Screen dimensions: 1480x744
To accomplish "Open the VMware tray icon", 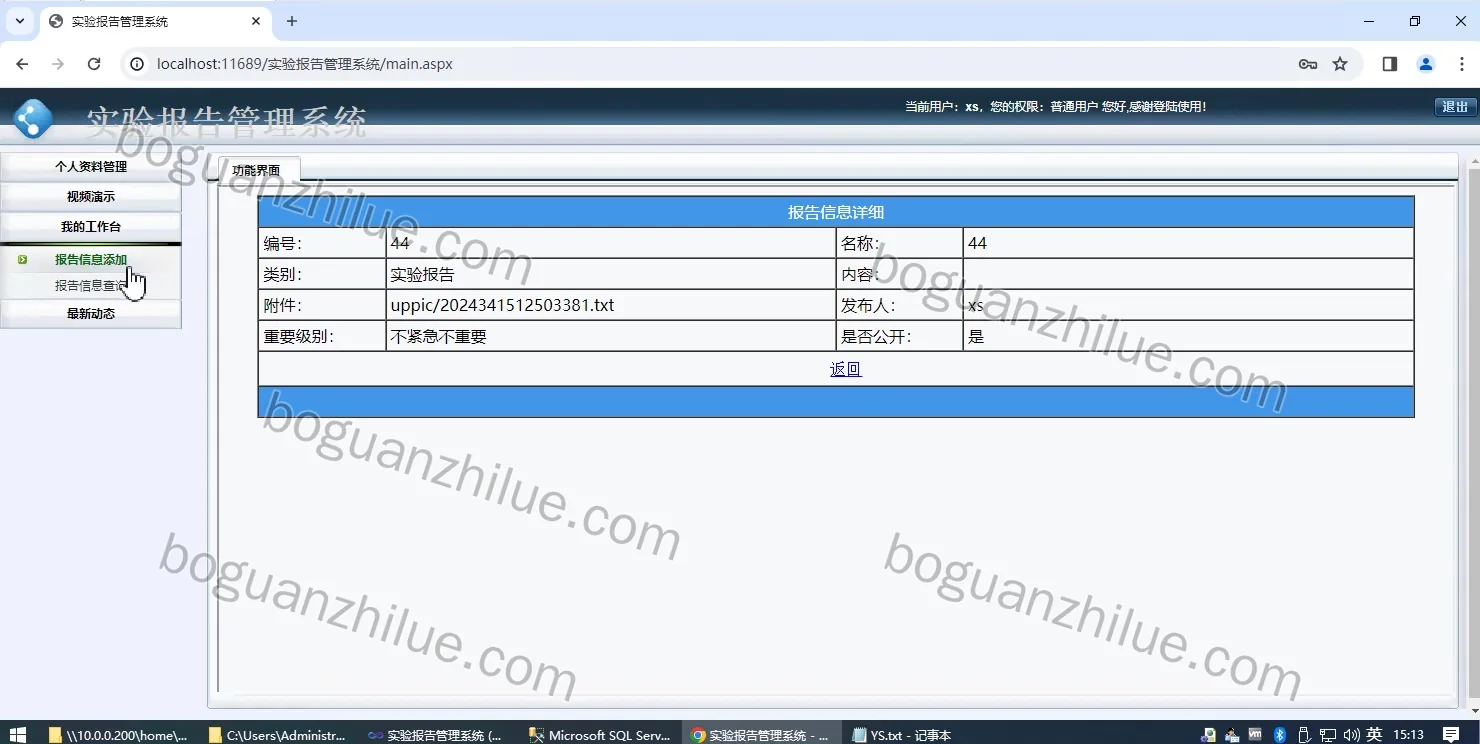I will (1255, 735).
